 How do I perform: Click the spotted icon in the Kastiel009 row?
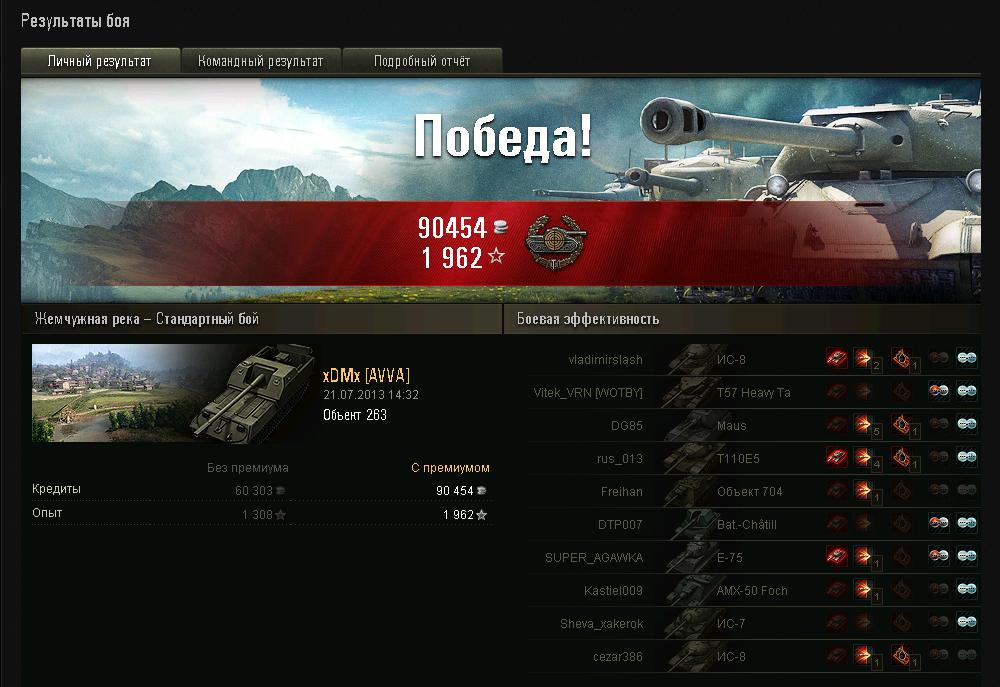pos(967,589)
